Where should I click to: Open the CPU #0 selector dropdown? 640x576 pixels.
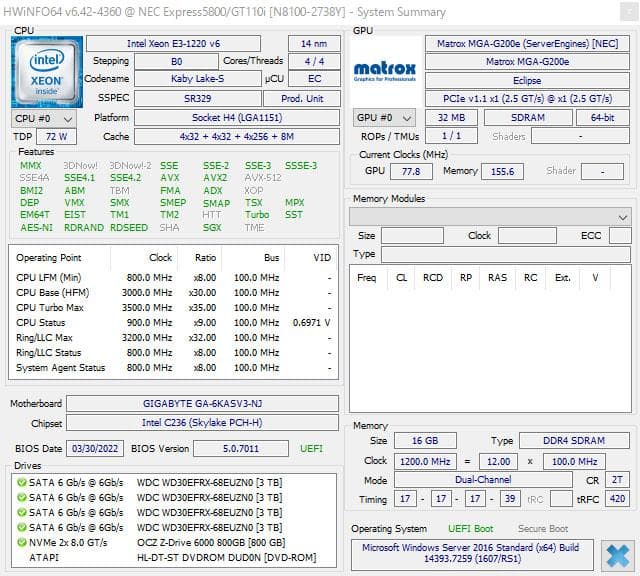[x=44, y=119]
